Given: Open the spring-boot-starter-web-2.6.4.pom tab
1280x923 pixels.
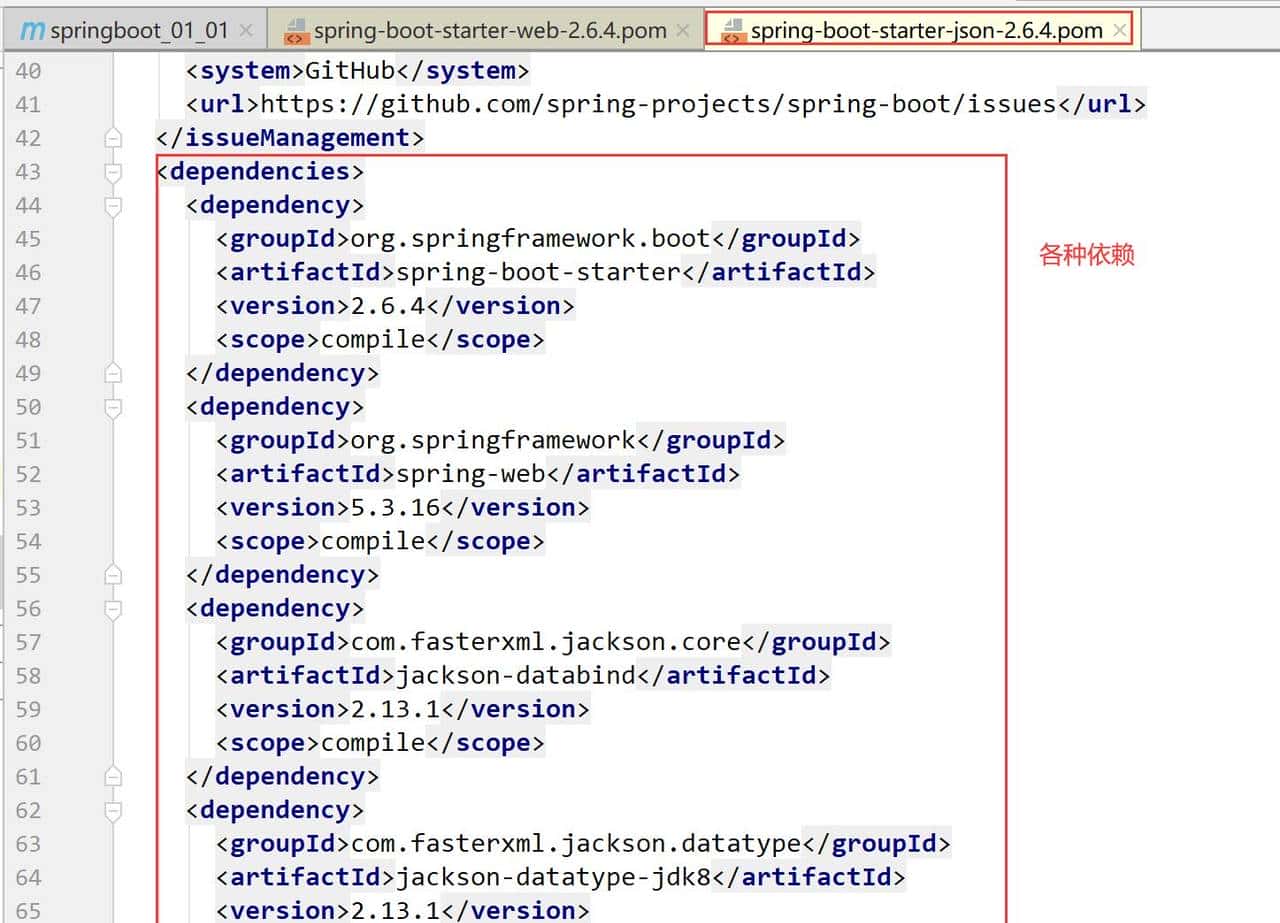Looking at the screenshot, I should tap(489, 31).
